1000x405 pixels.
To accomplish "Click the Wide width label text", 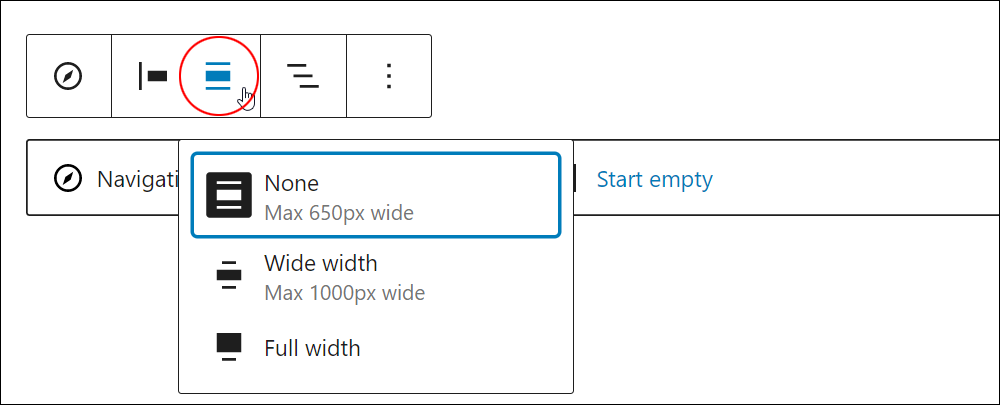I will tap(321, 263).
